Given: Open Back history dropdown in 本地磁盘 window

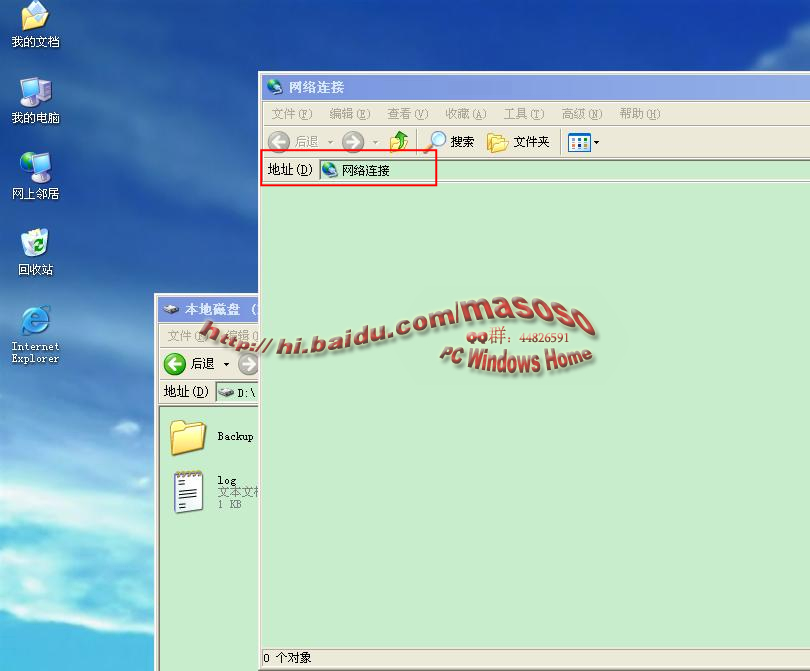Looking at the screenshot, I should 227,365.
